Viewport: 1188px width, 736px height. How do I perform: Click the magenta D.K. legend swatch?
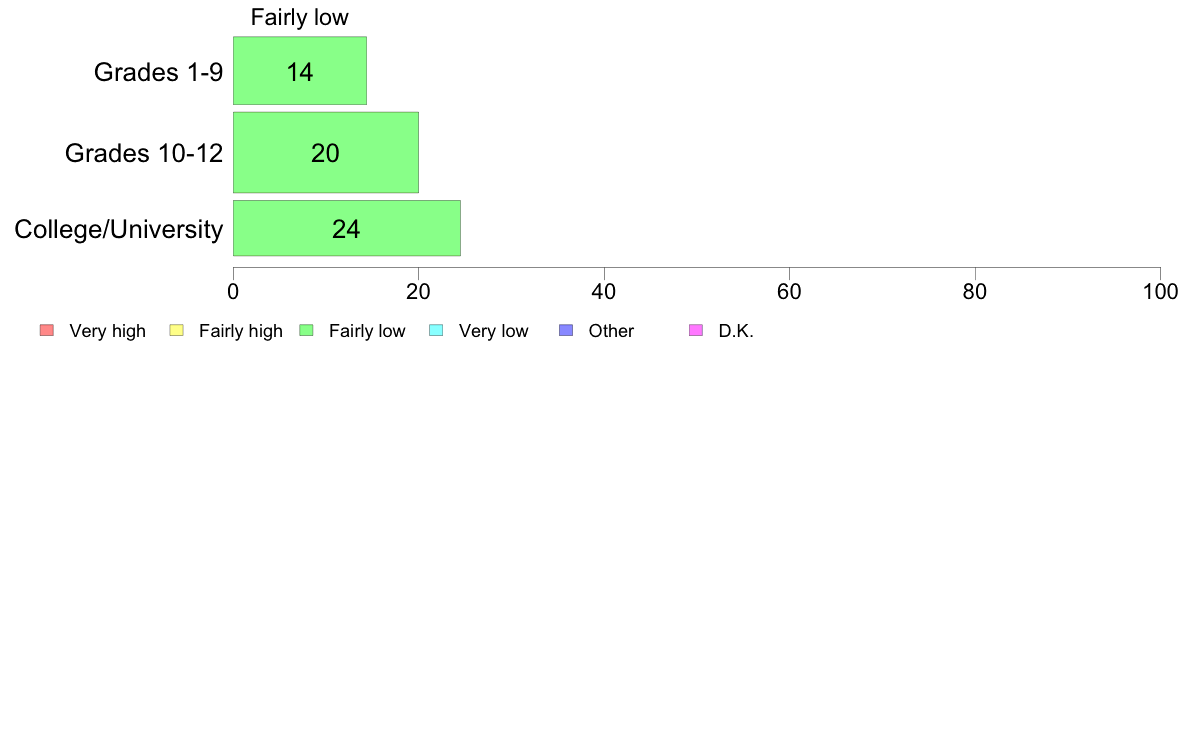pos(696,330)
